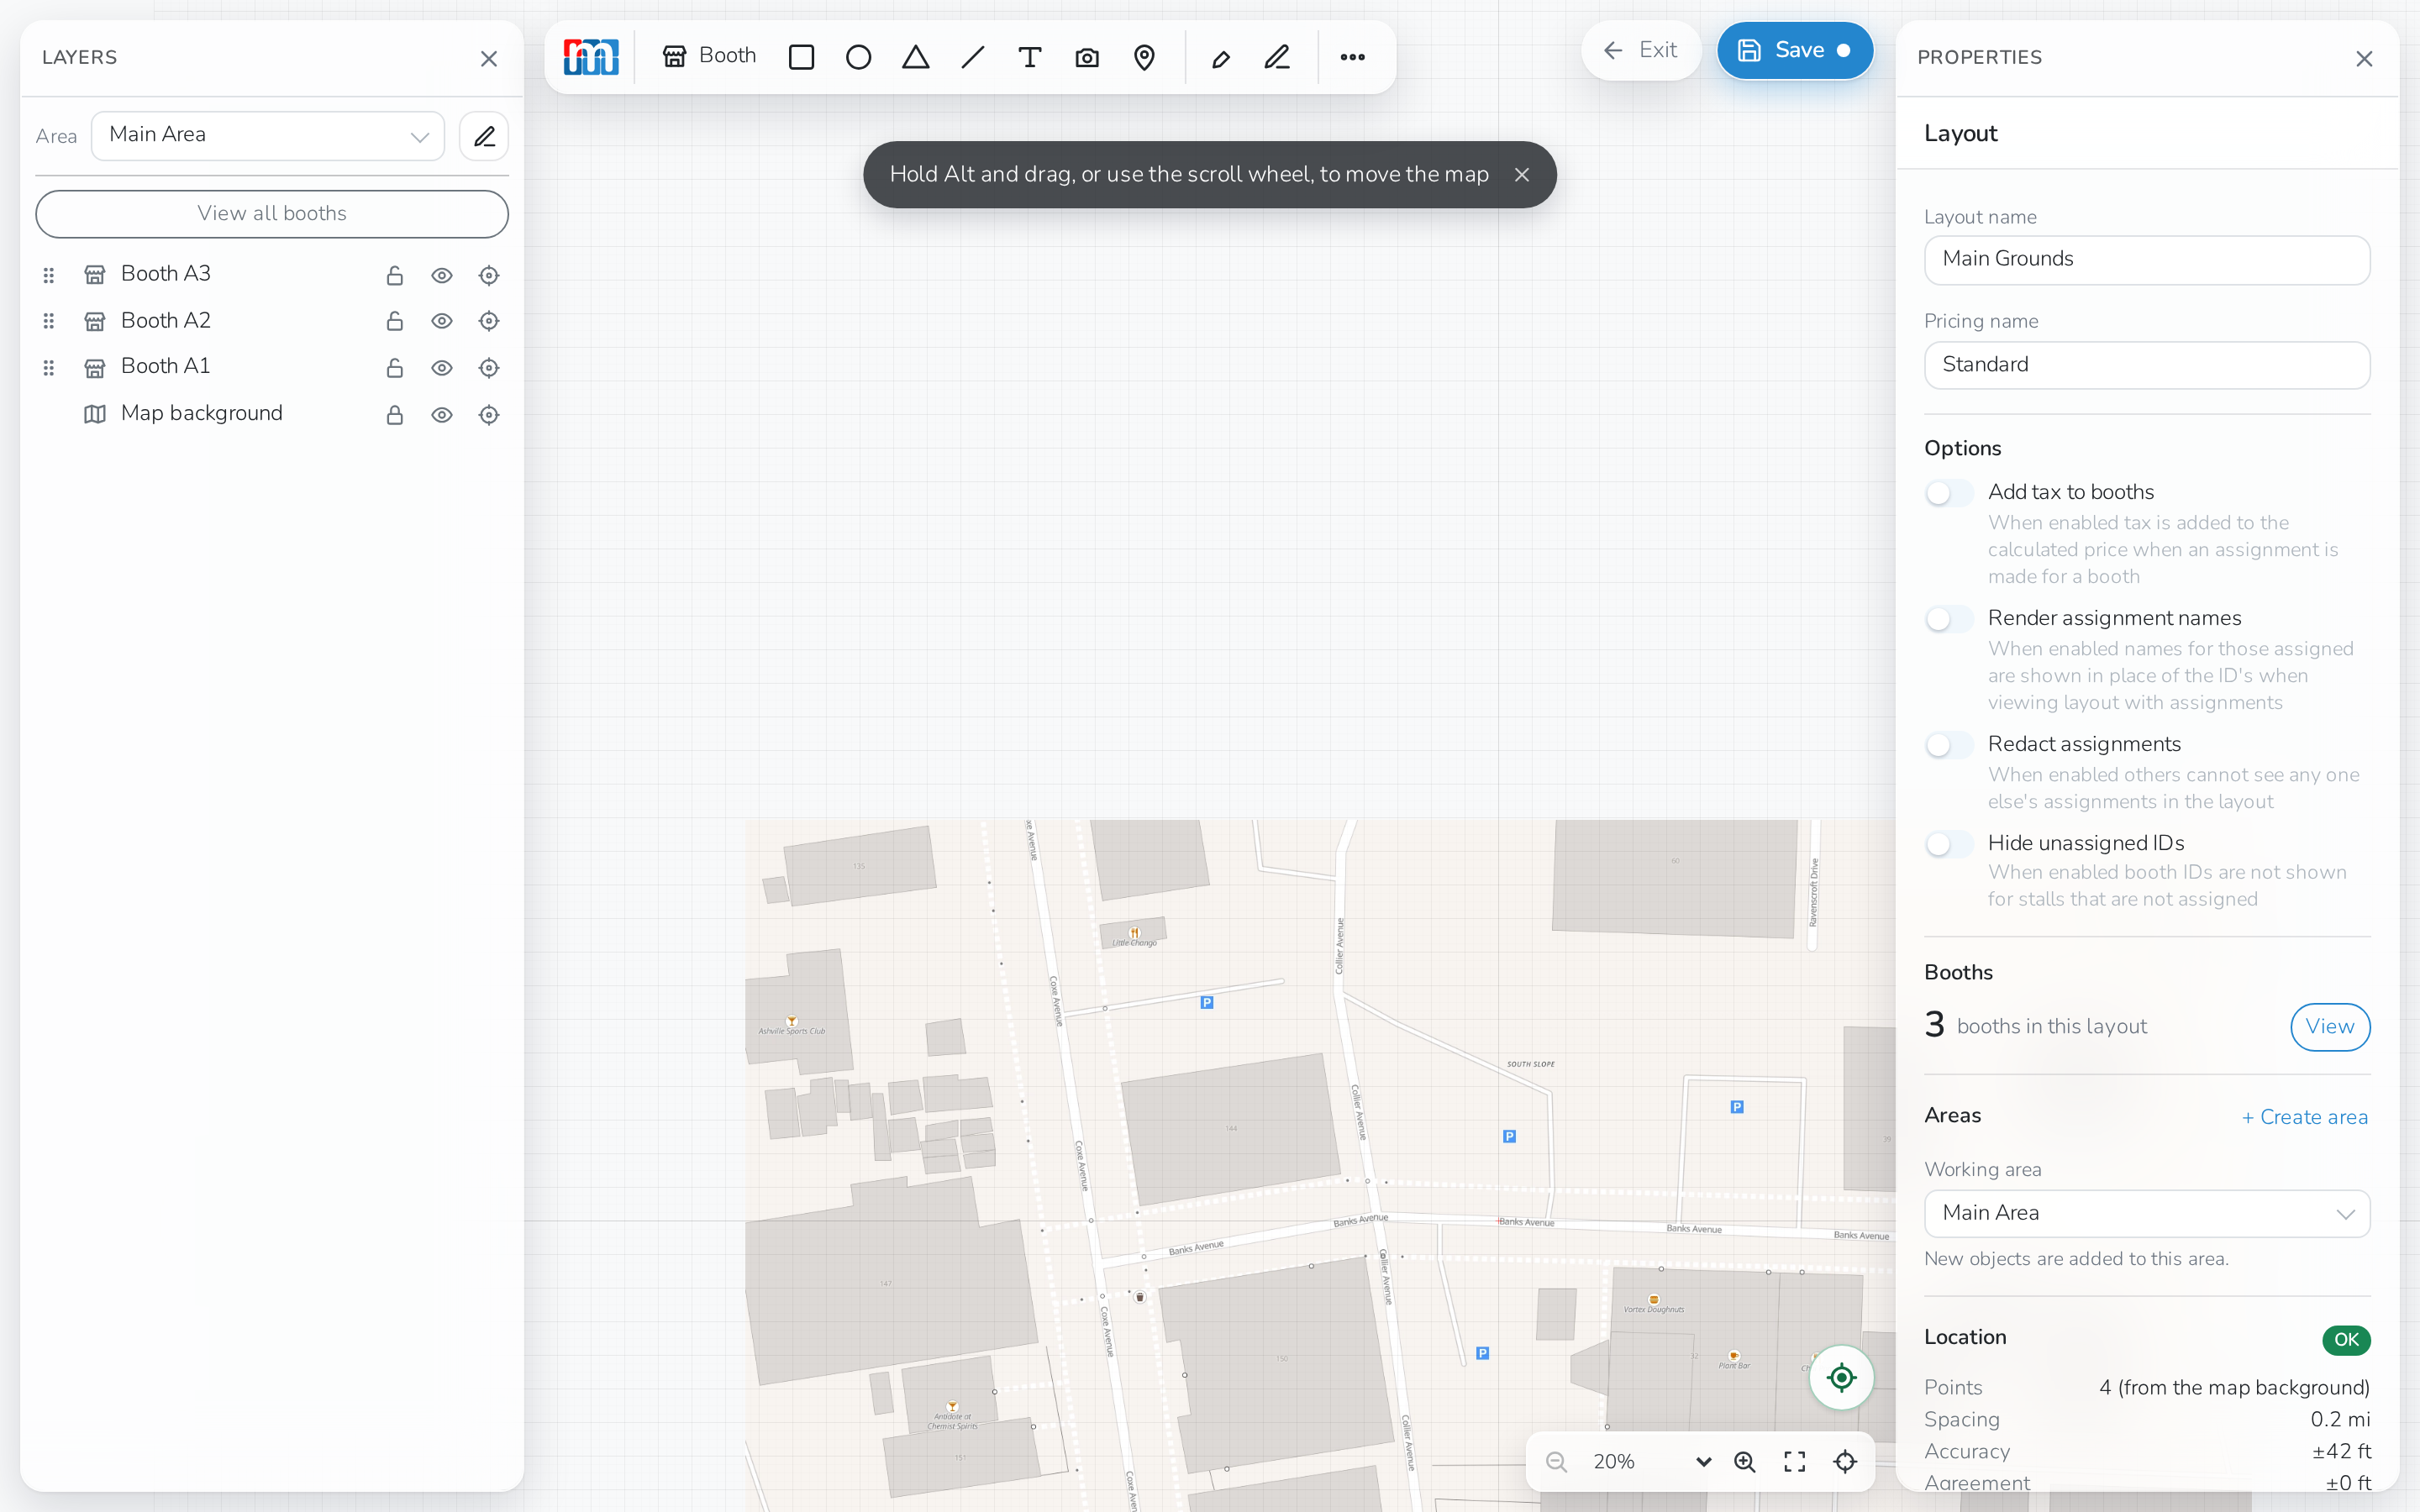Exit the layout editor
This screenshot has height=1512, width=2420.
click(x=1640, y=50)
